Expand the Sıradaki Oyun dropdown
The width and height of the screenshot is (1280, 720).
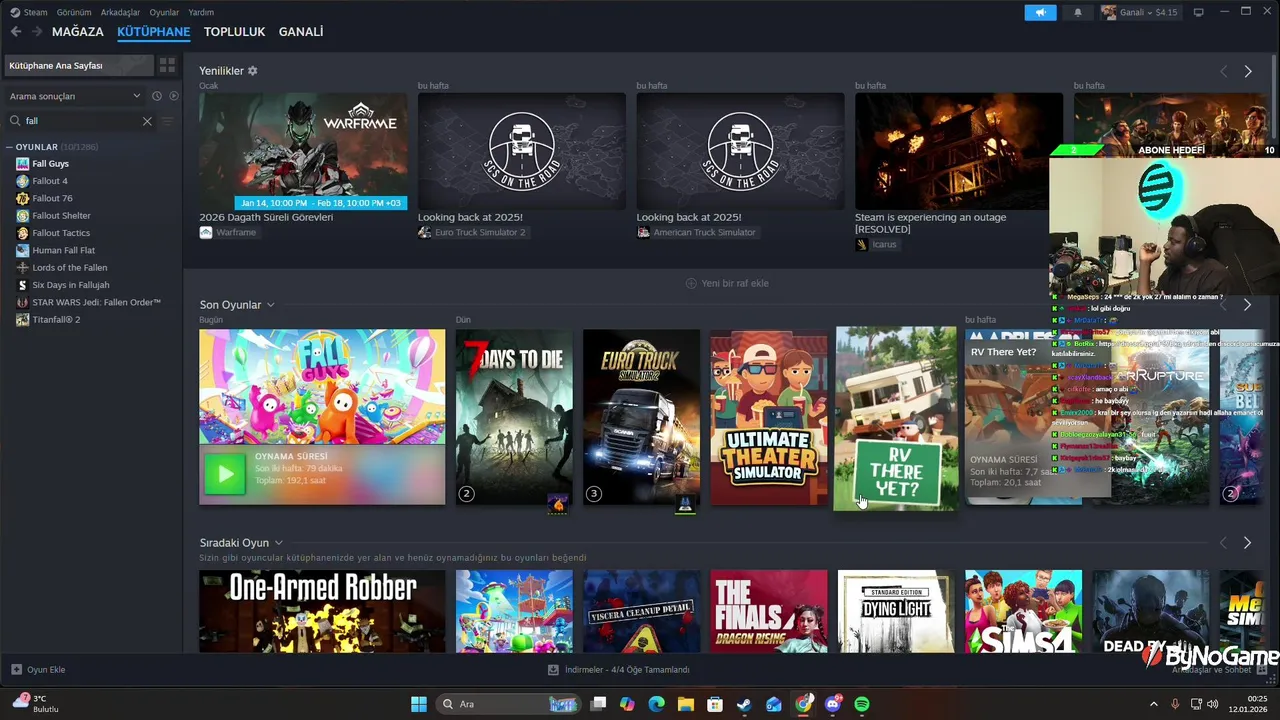[278, 543]
